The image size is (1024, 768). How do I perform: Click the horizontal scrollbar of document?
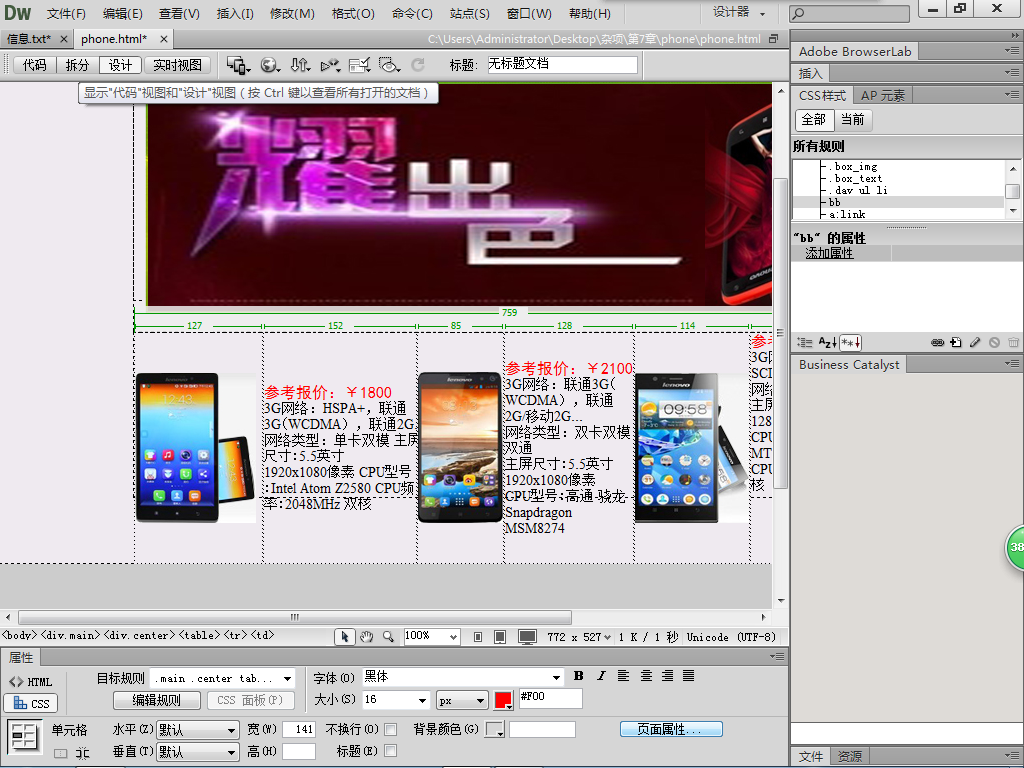point(295,617)
